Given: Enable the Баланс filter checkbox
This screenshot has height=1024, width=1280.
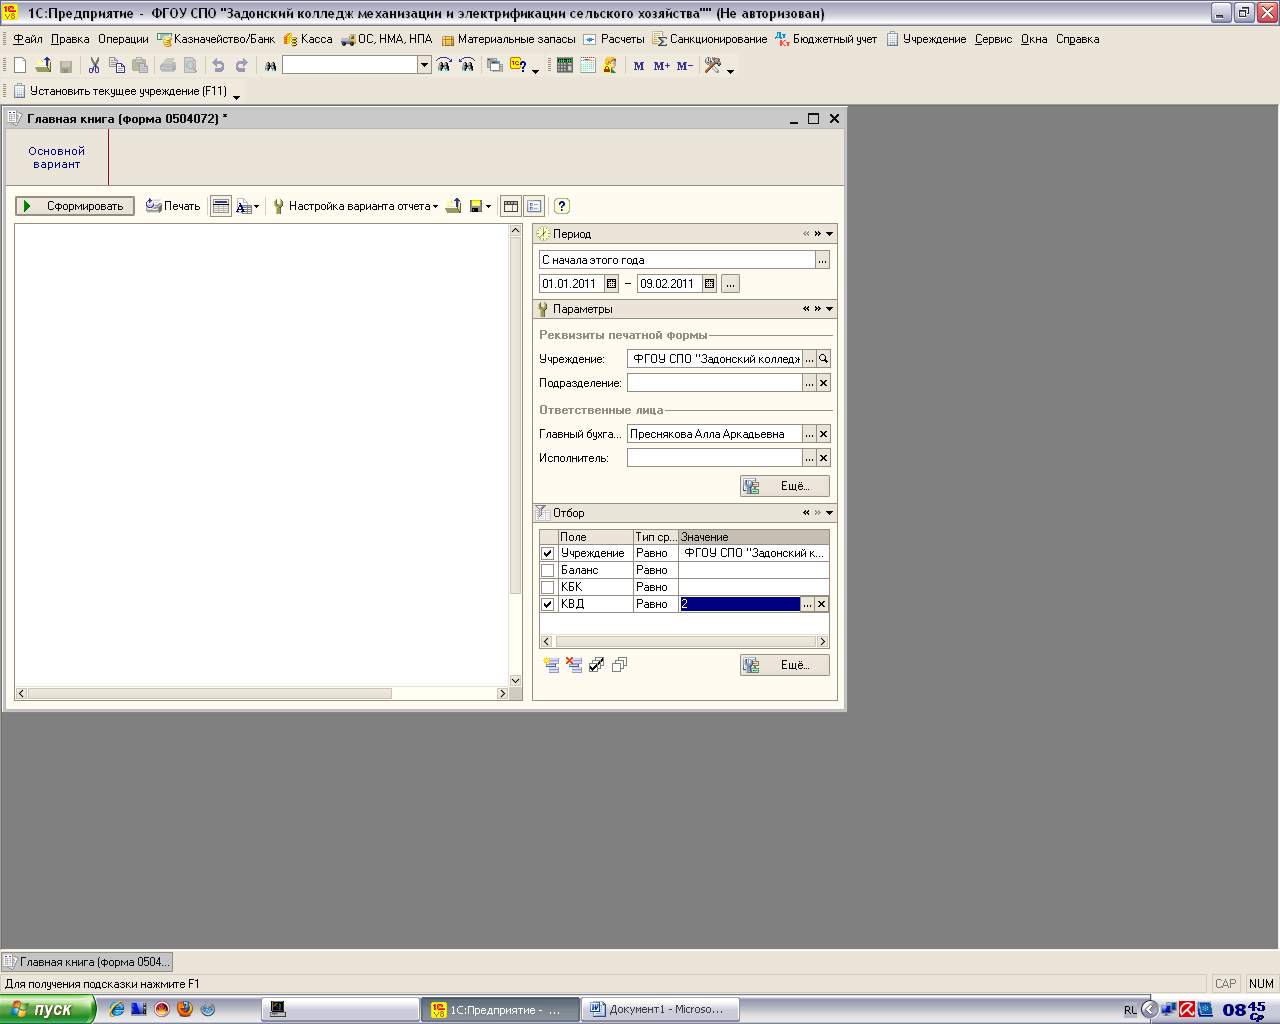Looking at the screenshot, I should [x=547, y=570].
